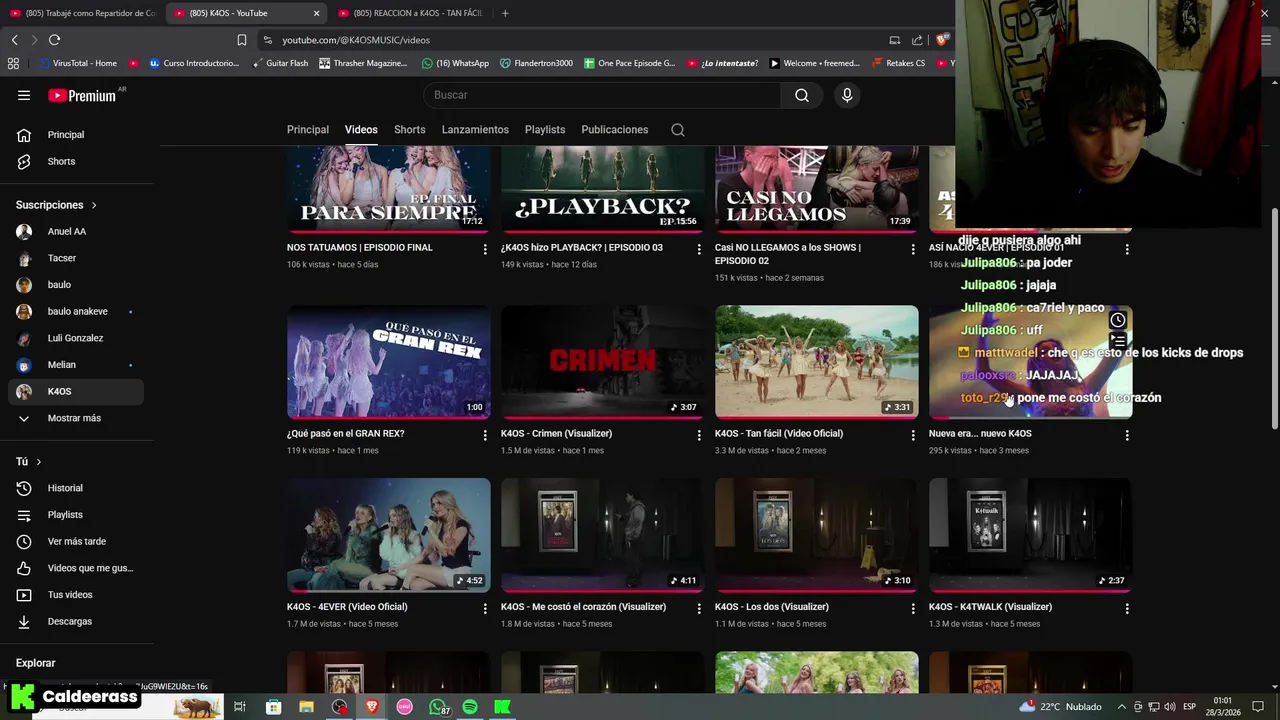
Task: Switch to the Shorts channel tab
Action: [x=410, y=130]
